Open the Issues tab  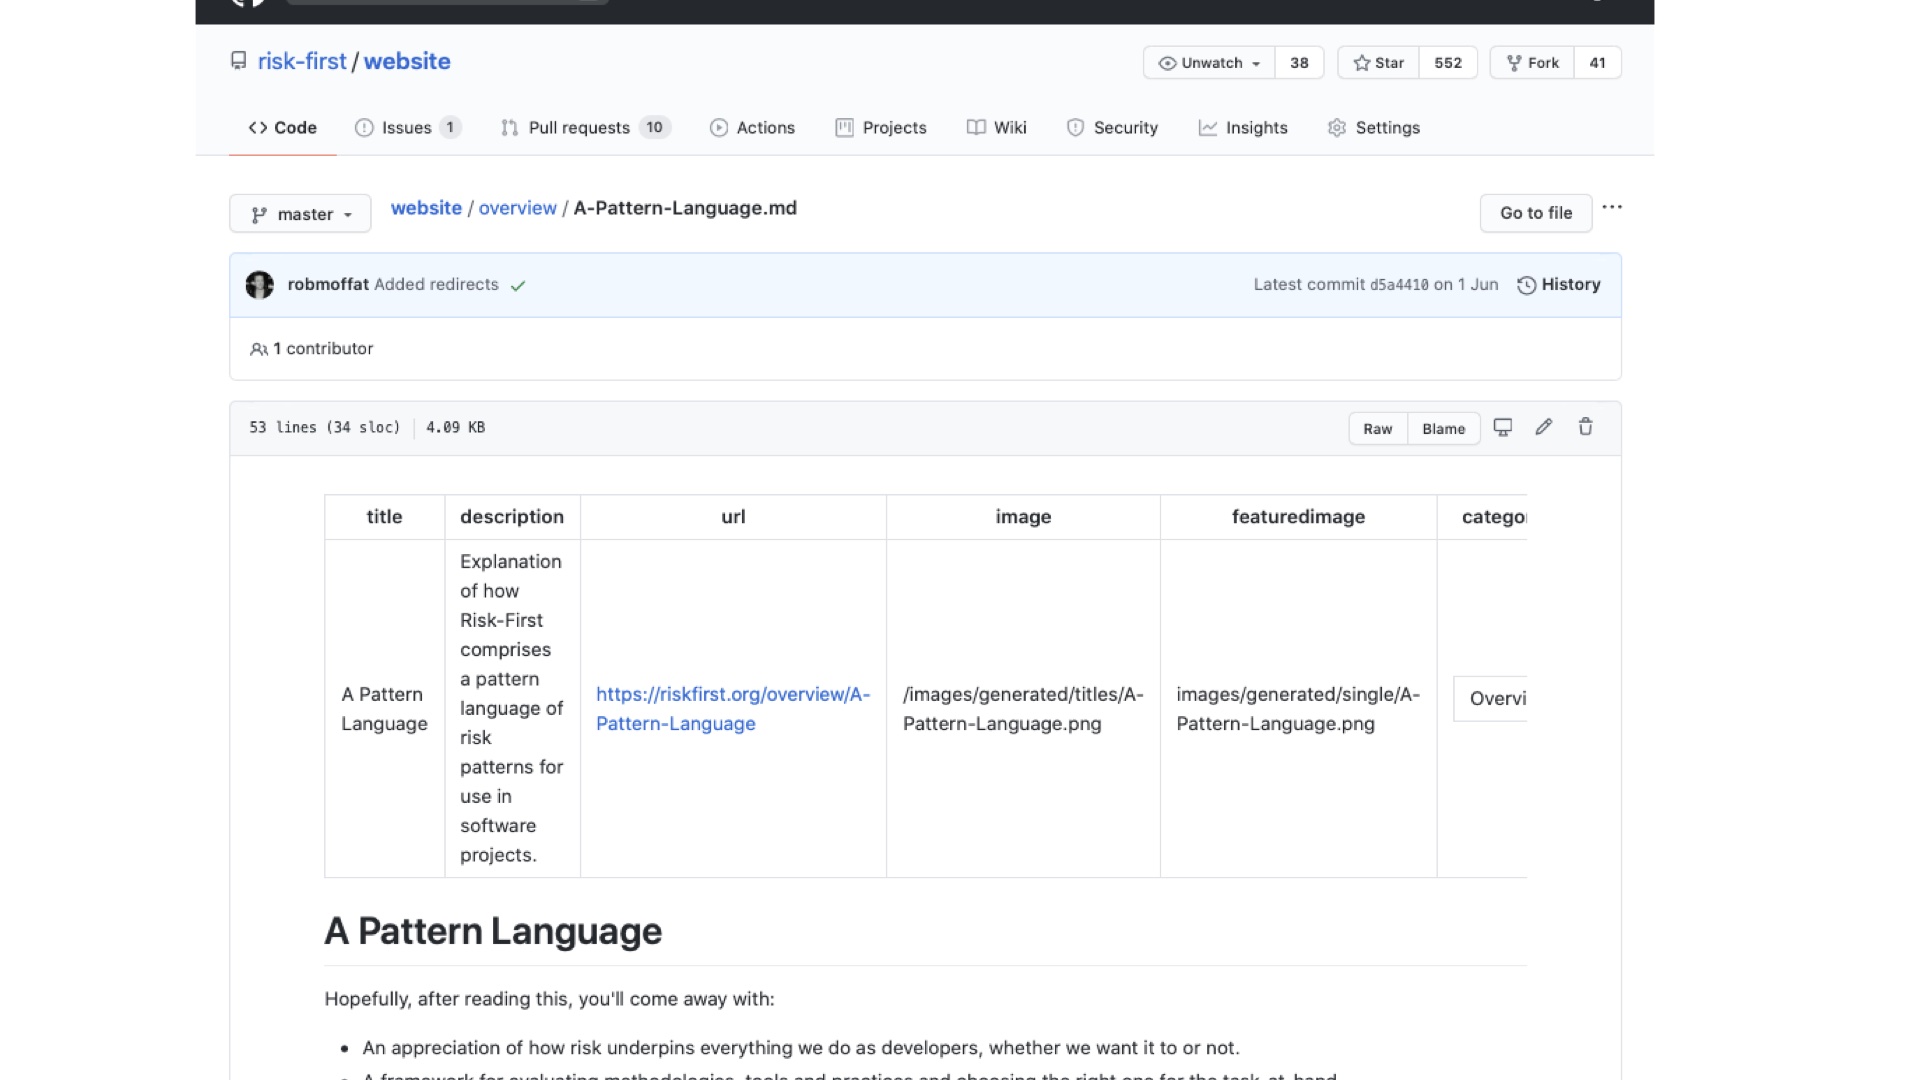tap(408, 128)
